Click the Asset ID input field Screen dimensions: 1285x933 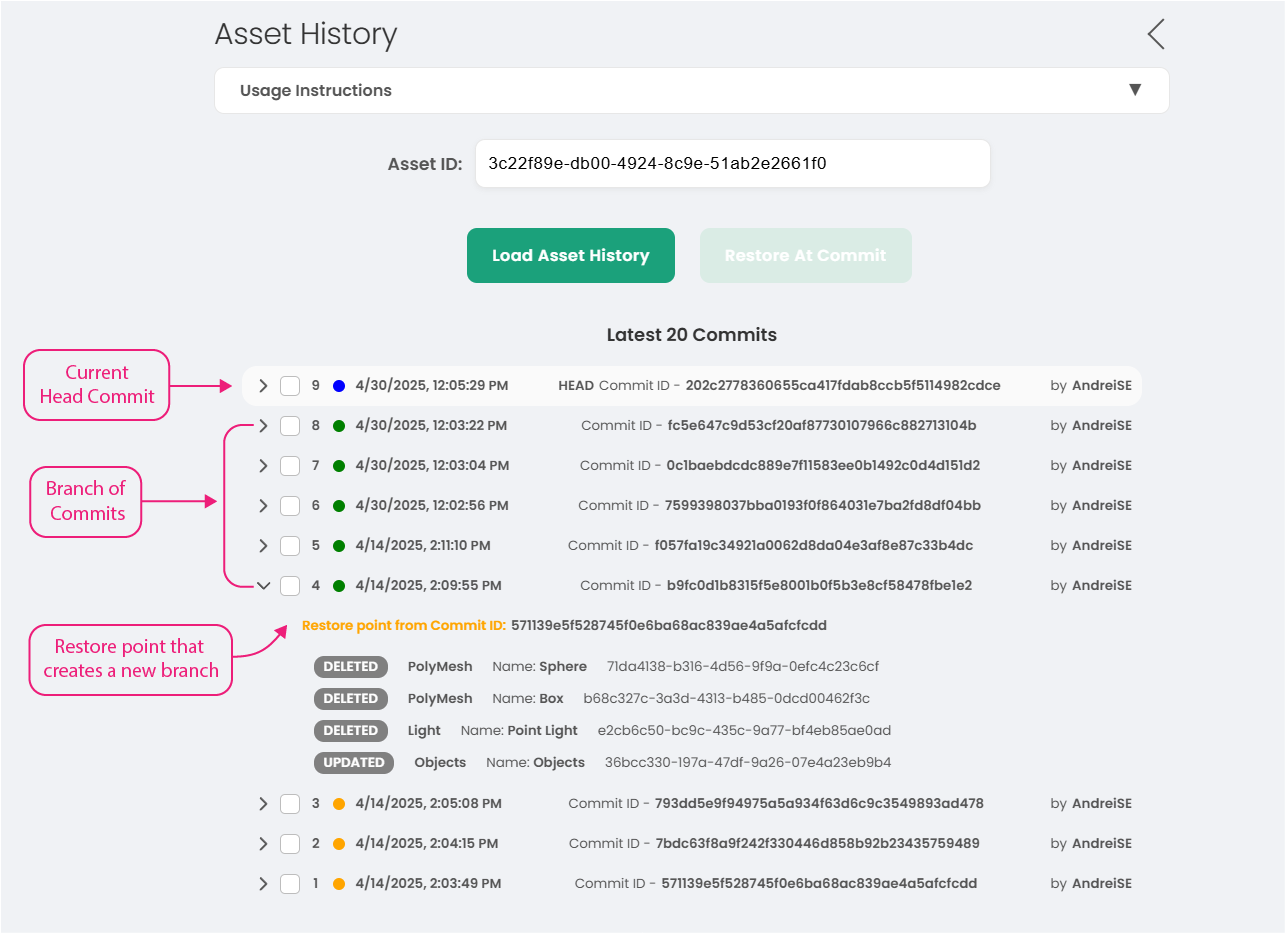point(732,164)
